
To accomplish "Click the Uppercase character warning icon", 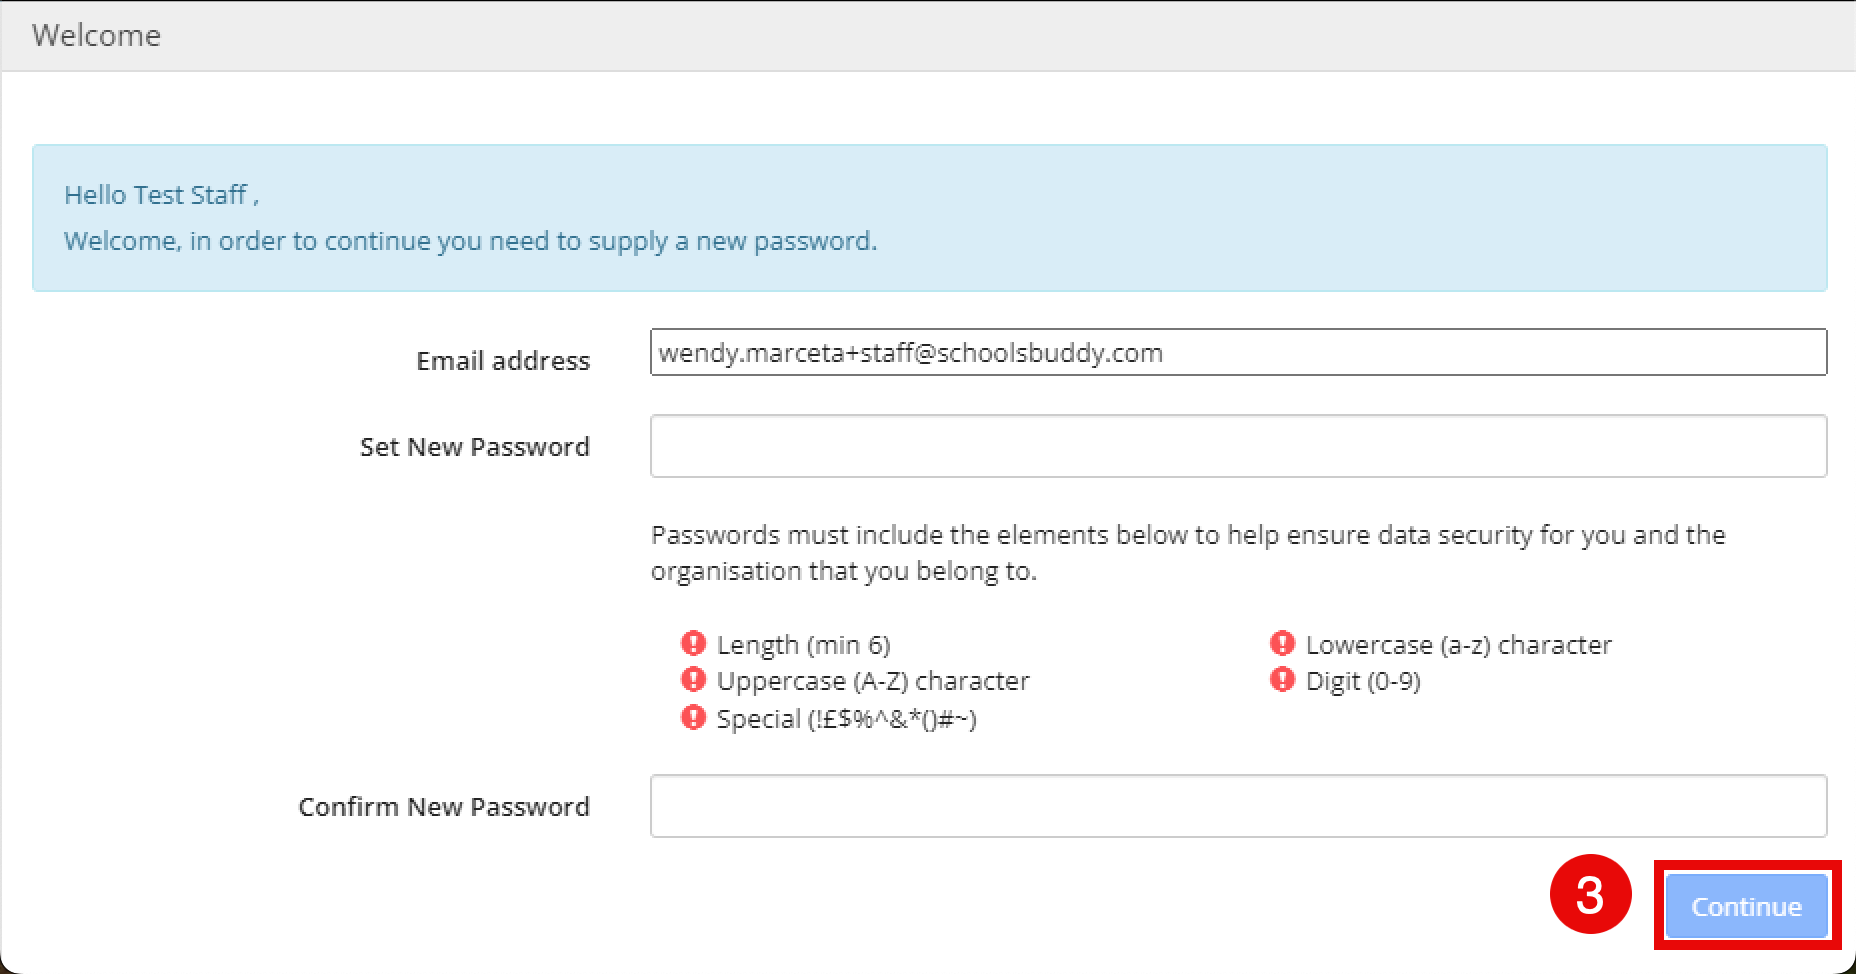I will [693, 680].
